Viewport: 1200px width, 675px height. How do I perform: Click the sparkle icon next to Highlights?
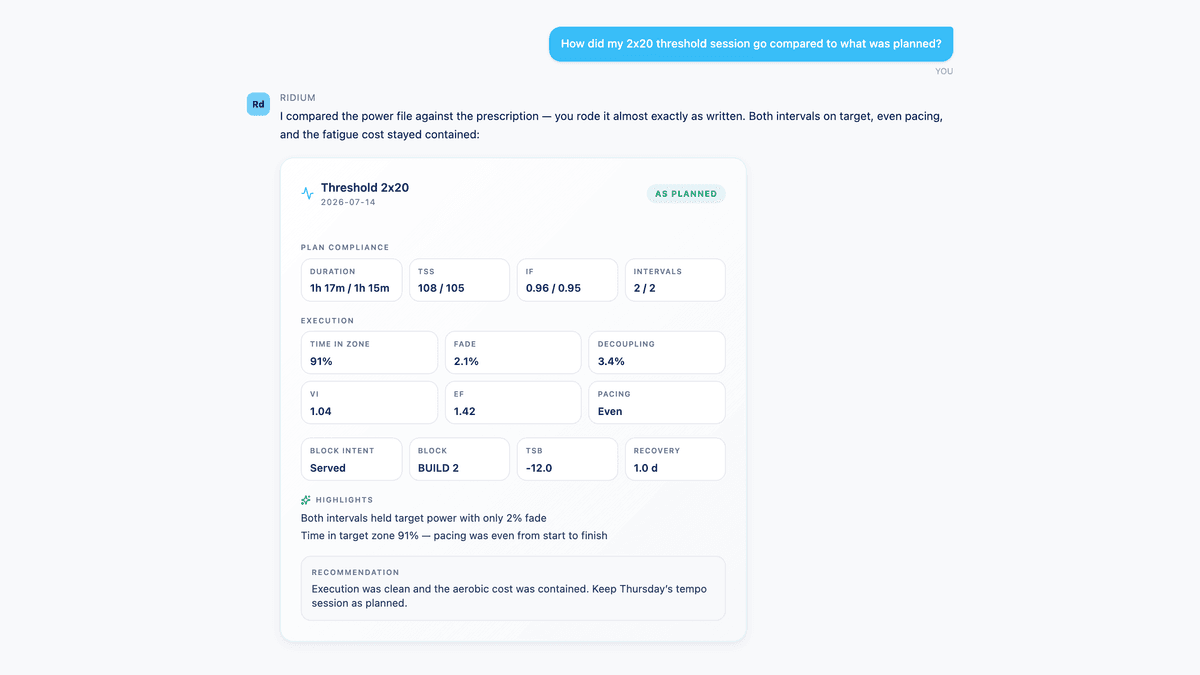tap(306, 500)
